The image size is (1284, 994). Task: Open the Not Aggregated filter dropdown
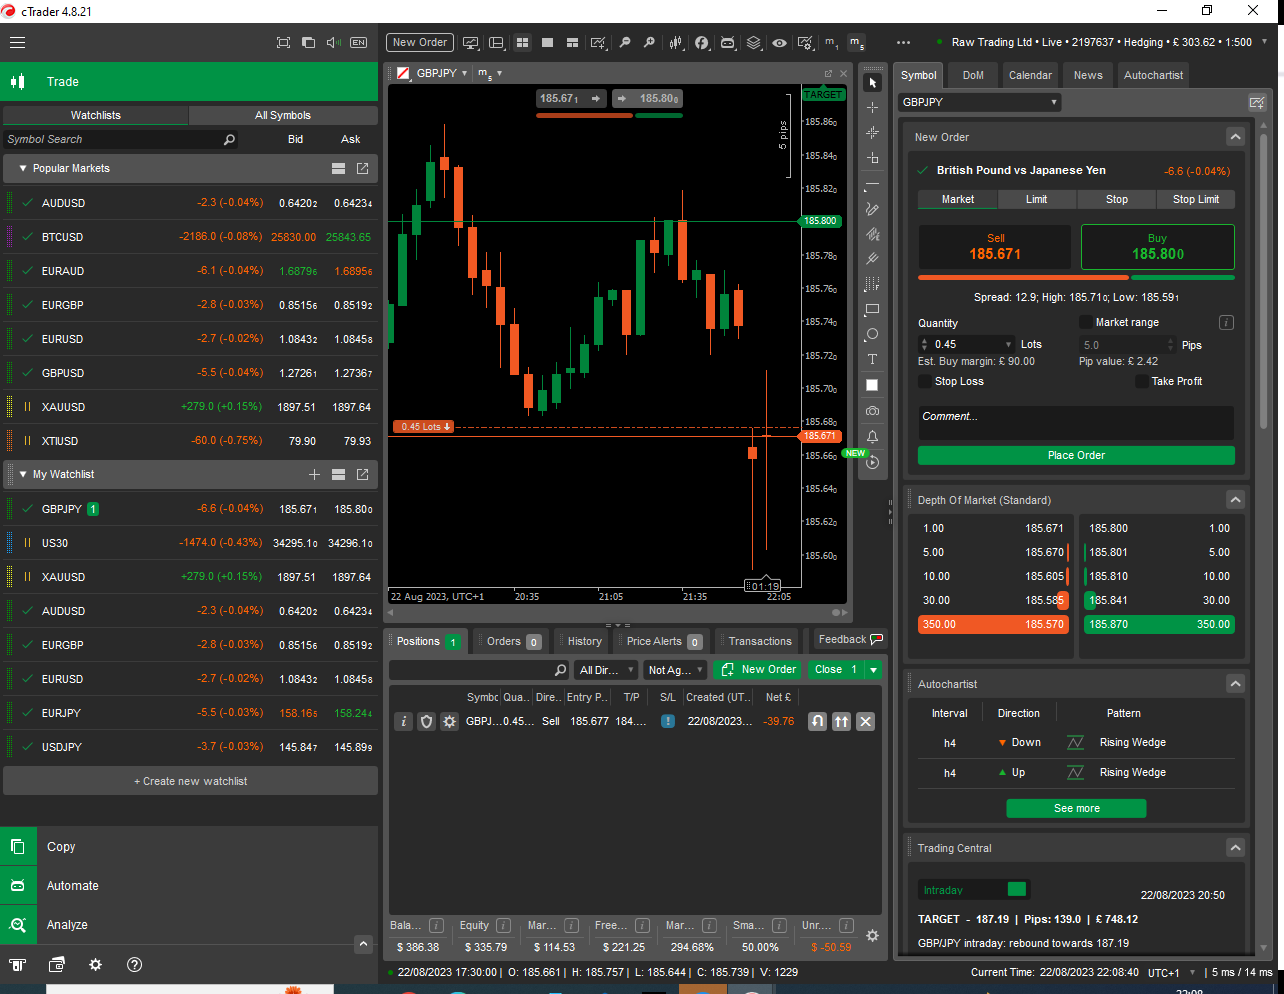tap(675, 670)
